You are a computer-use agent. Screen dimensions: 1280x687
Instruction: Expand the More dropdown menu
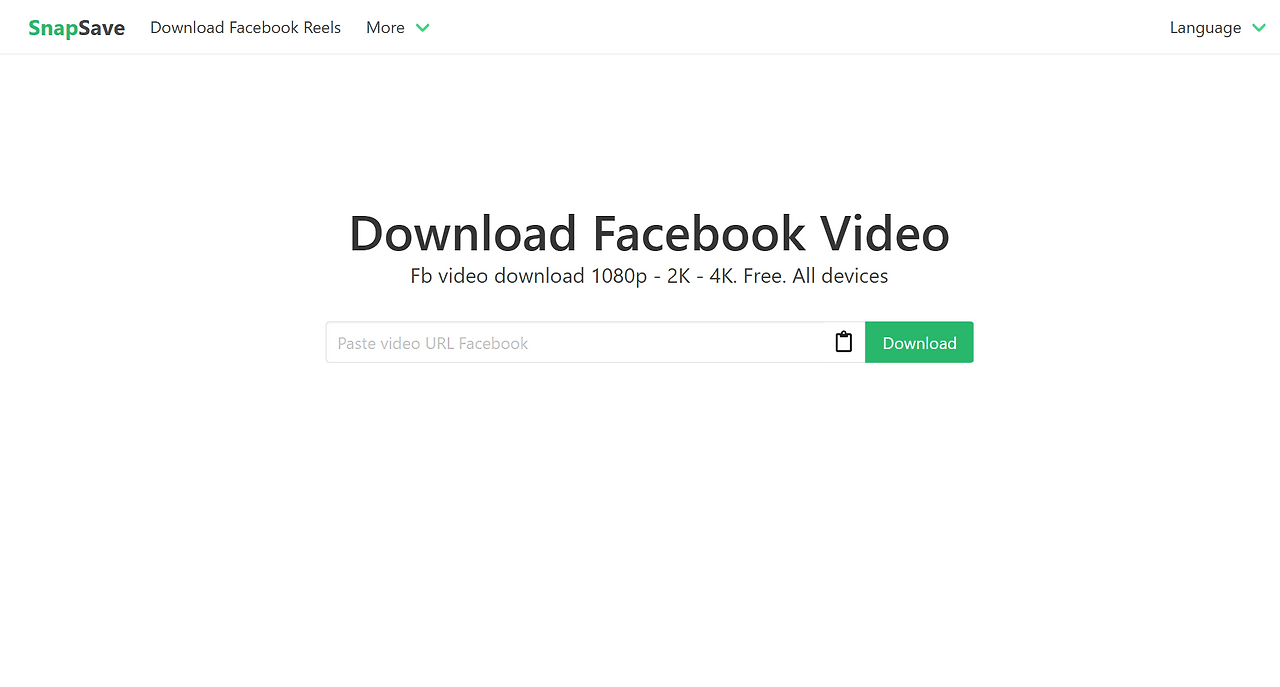(398, 28)
